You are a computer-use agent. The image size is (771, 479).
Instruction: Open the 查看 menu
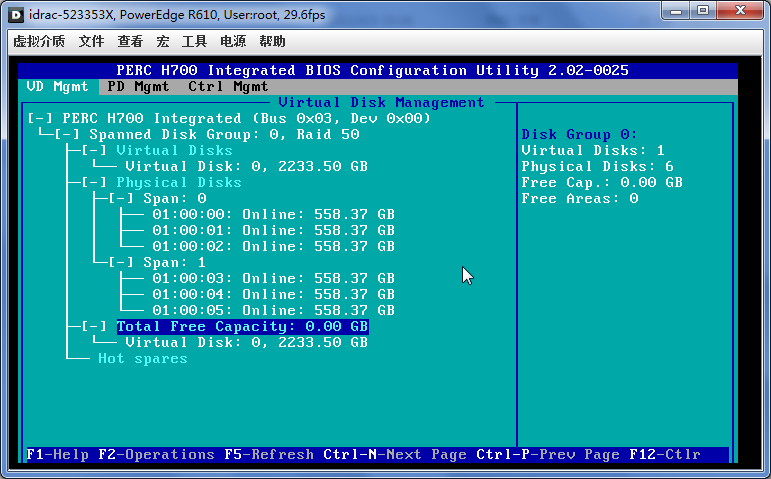pos(130,41)
